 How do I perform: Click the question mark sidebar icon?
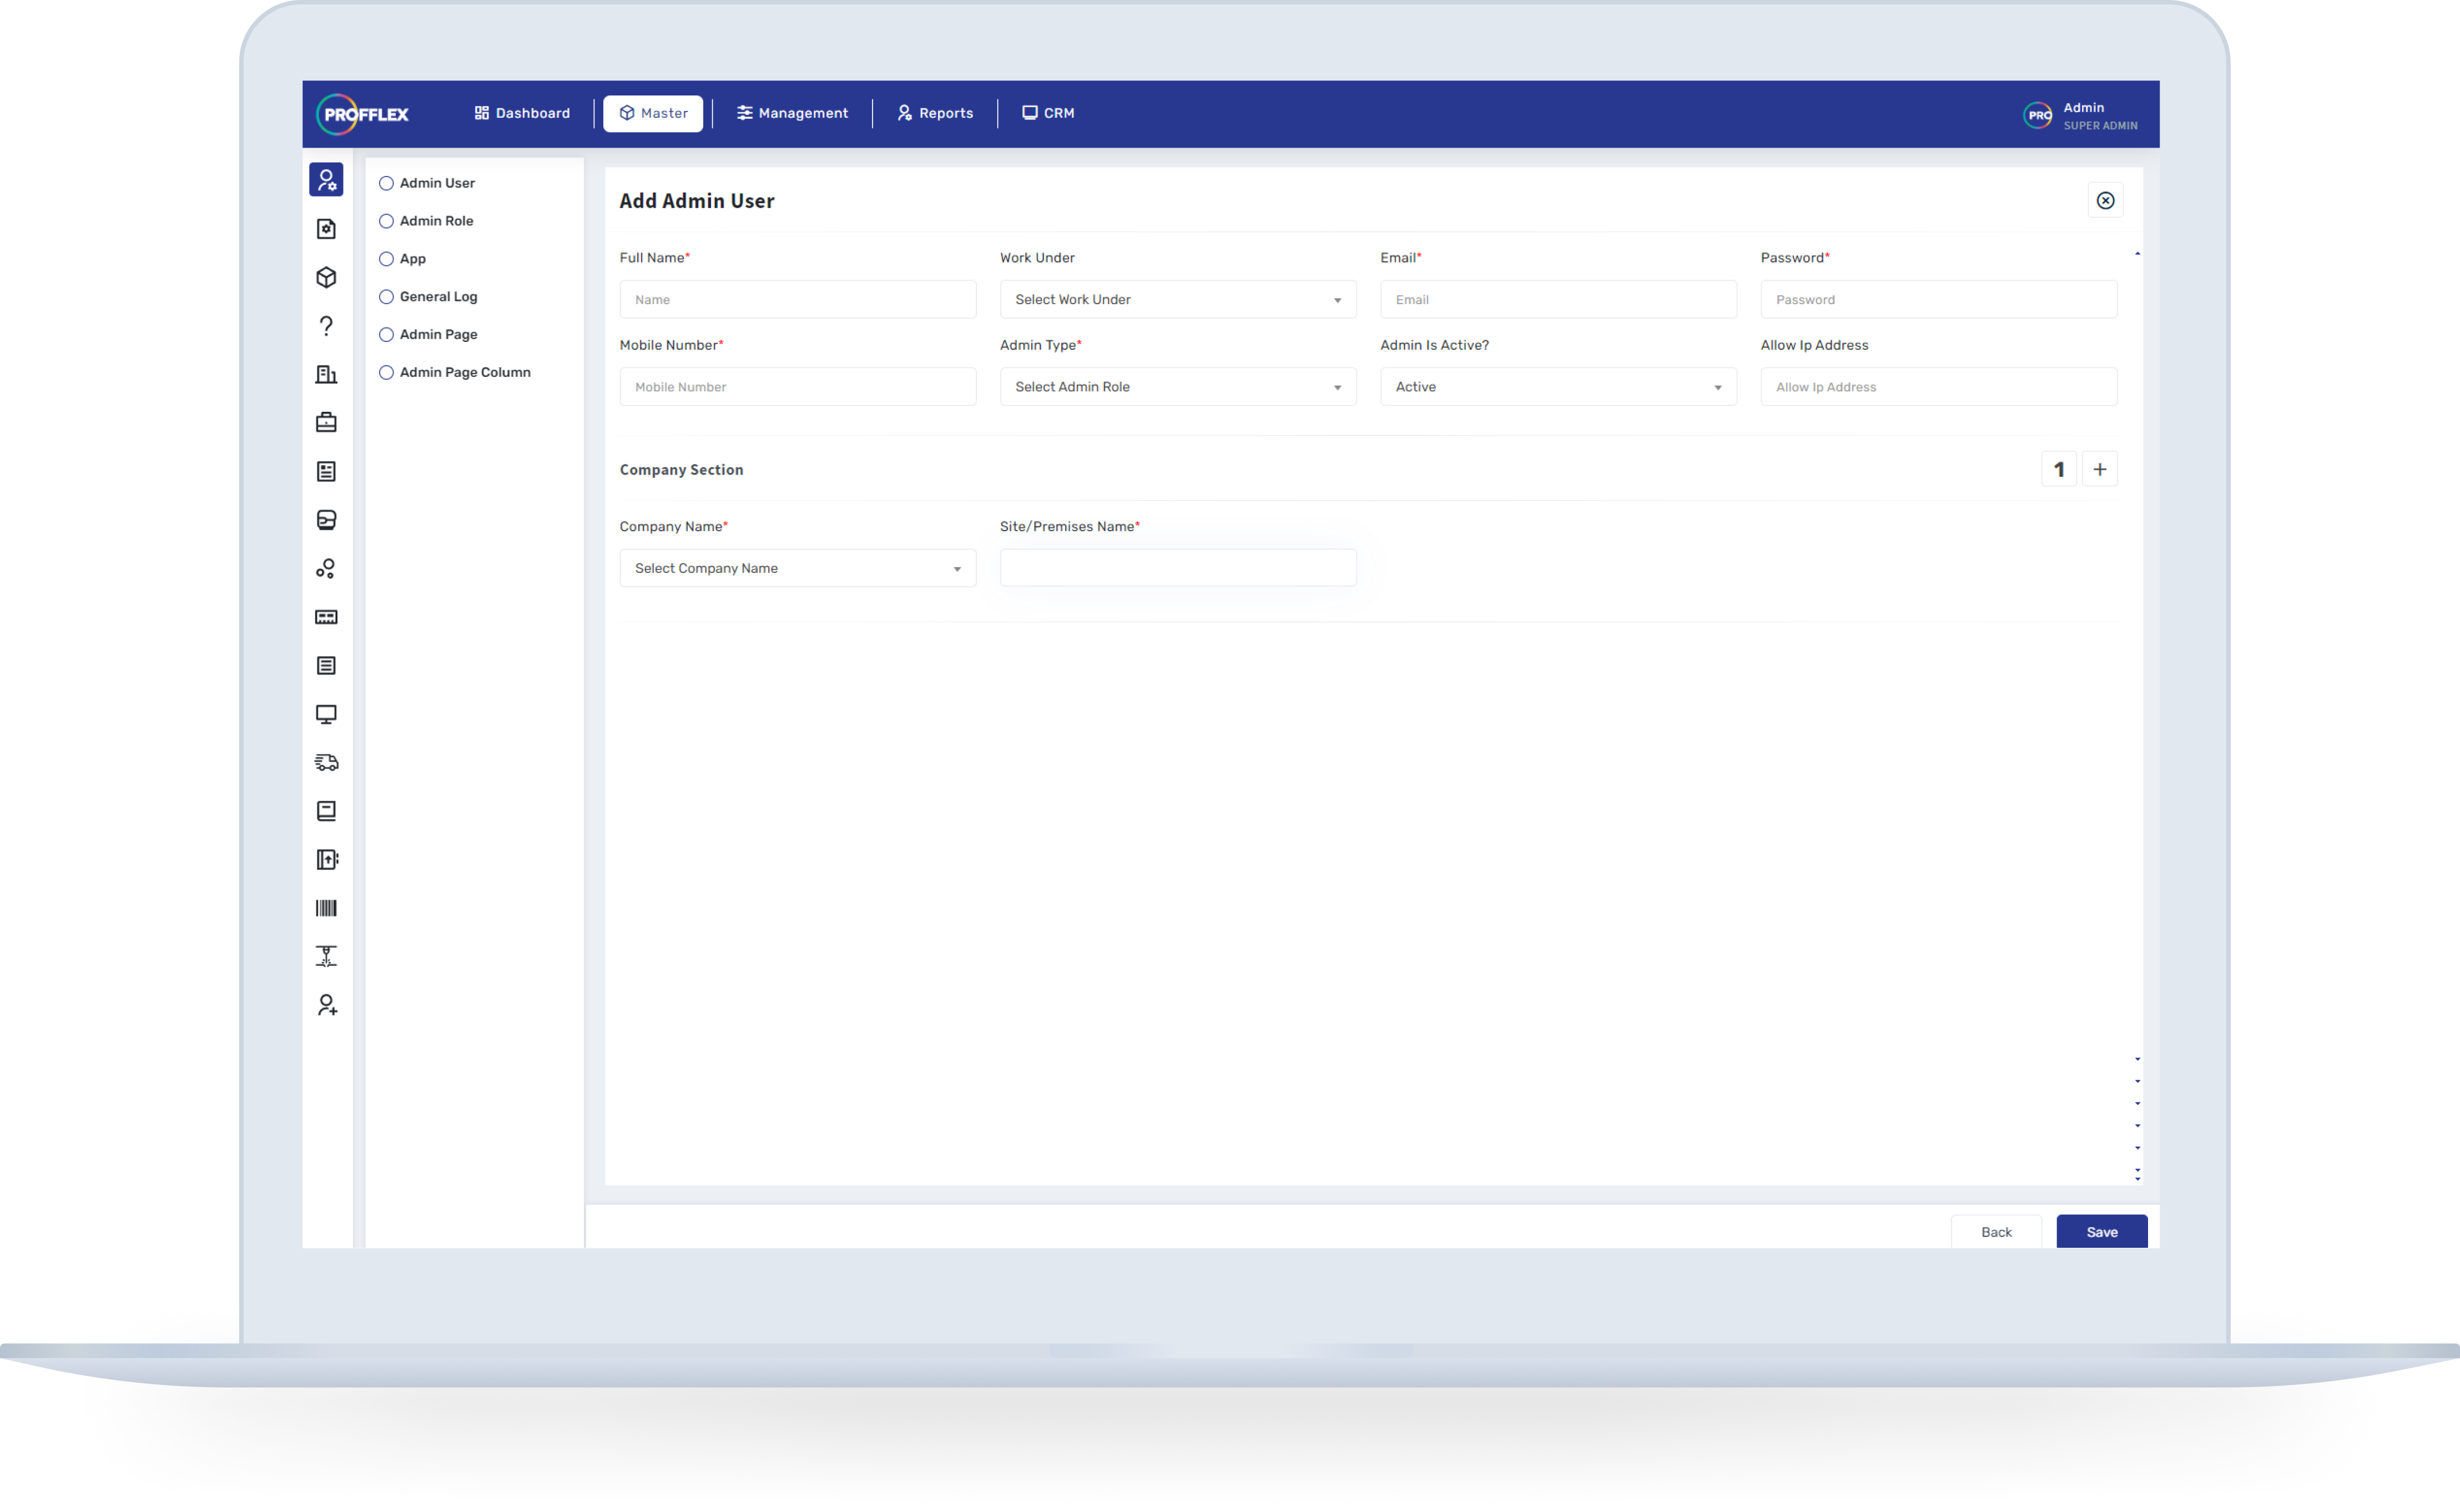point(326,326)
